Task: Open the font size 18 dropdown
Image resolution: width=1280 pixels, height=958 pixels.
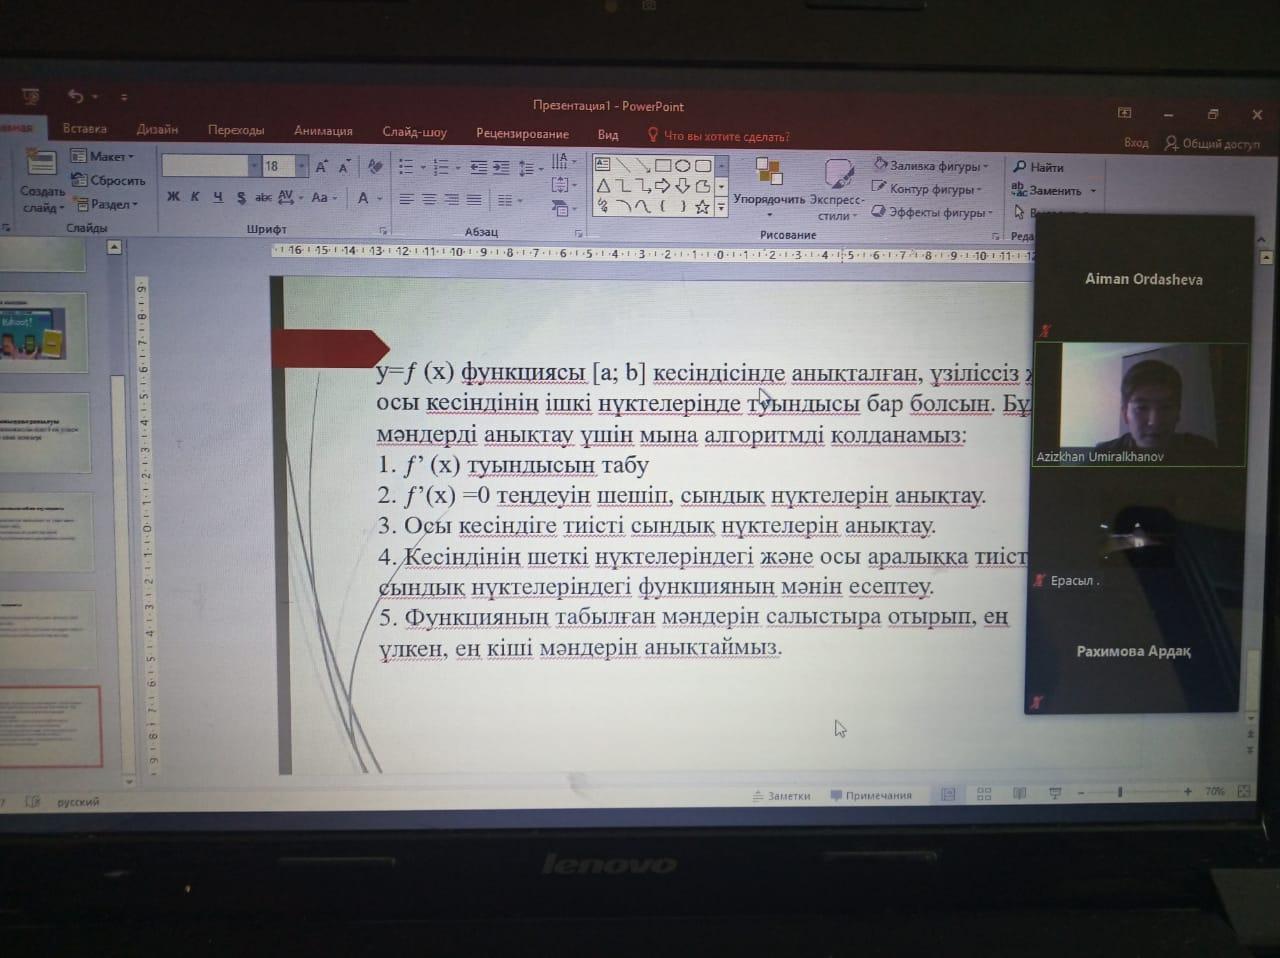Action: [x=301, y=166]
